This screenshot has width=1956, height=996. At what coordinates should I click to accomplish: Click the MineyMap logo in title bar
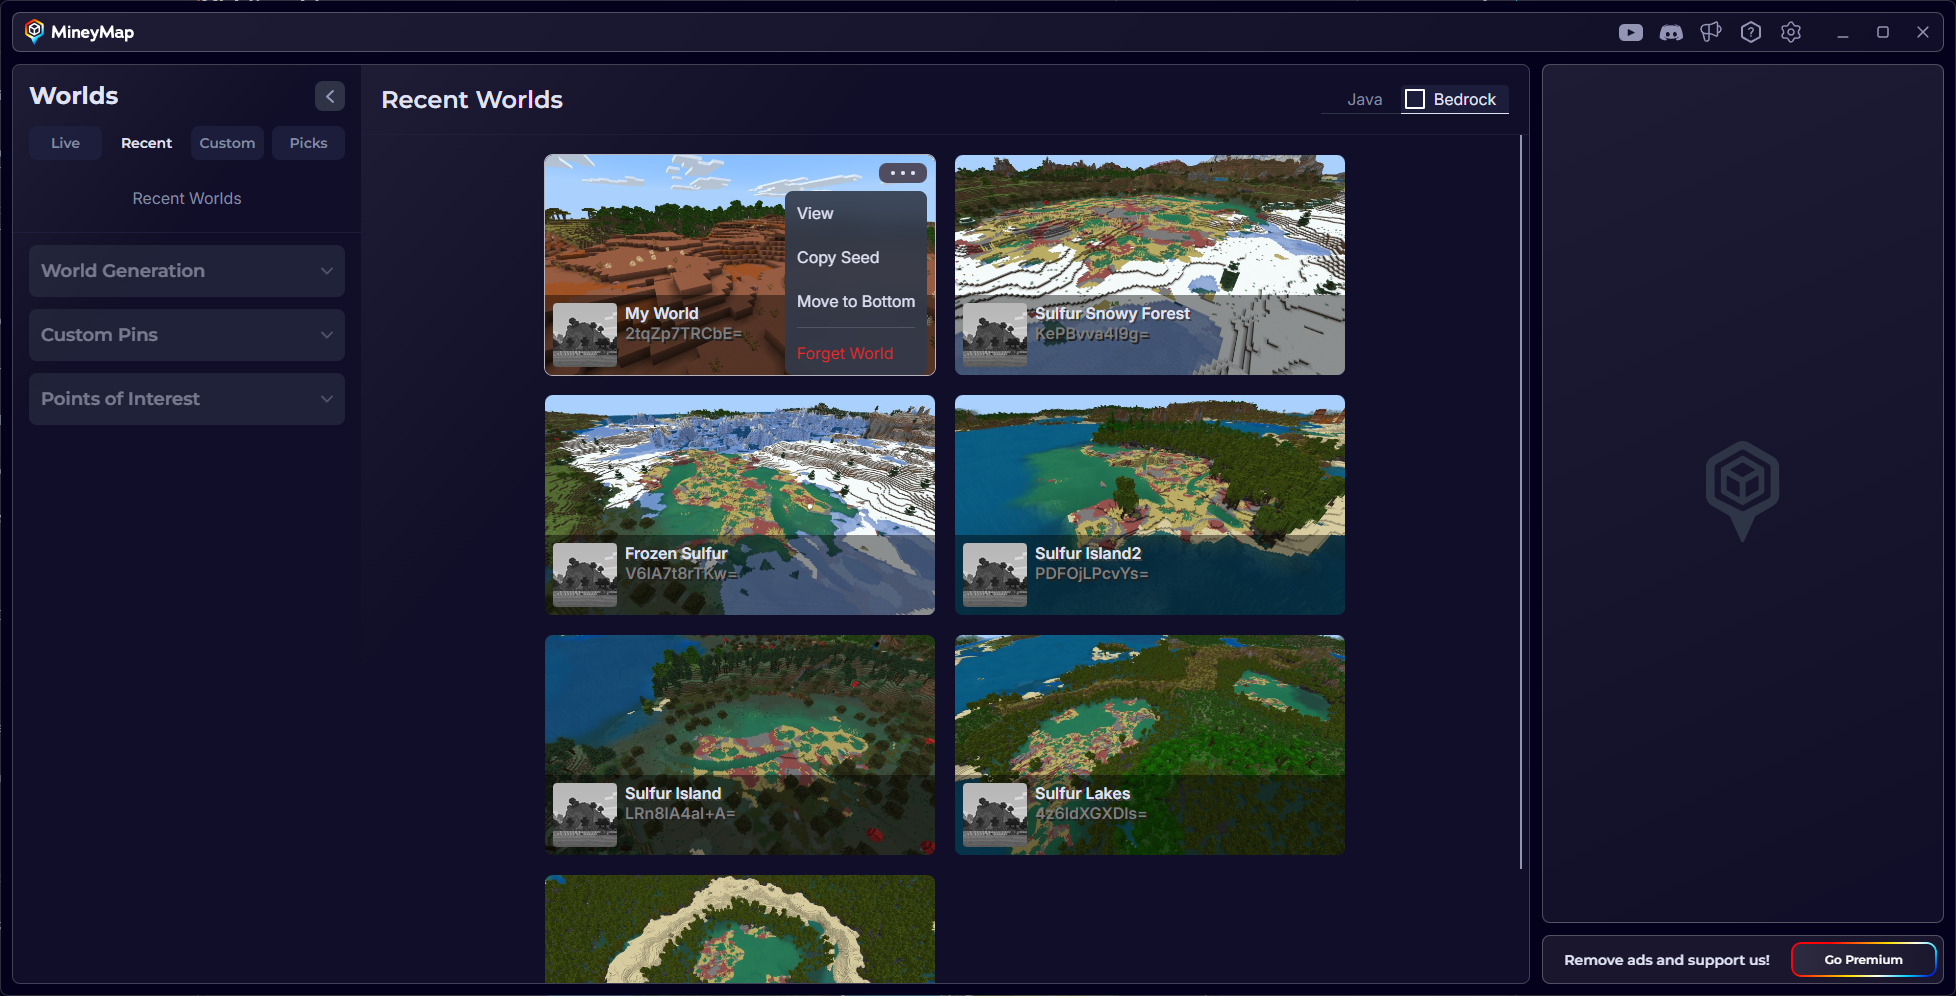[x=35, y=32]
